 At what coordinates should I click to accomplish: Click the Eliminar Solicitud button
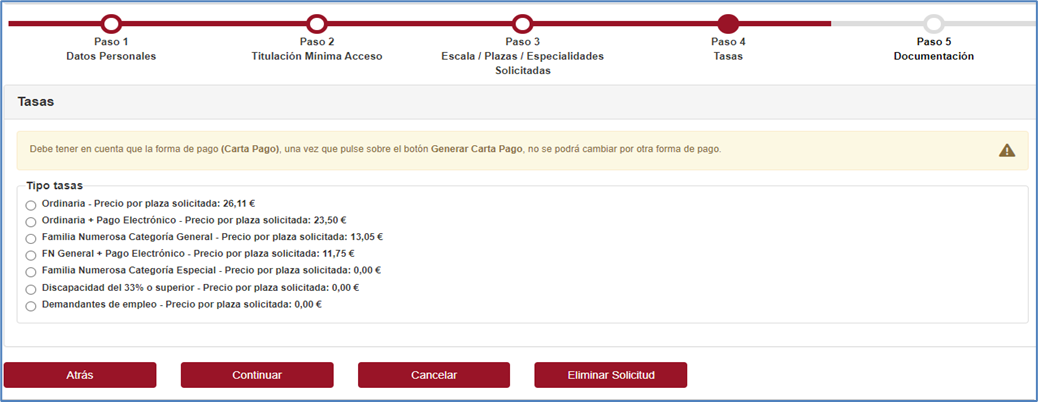click(610, 375)
